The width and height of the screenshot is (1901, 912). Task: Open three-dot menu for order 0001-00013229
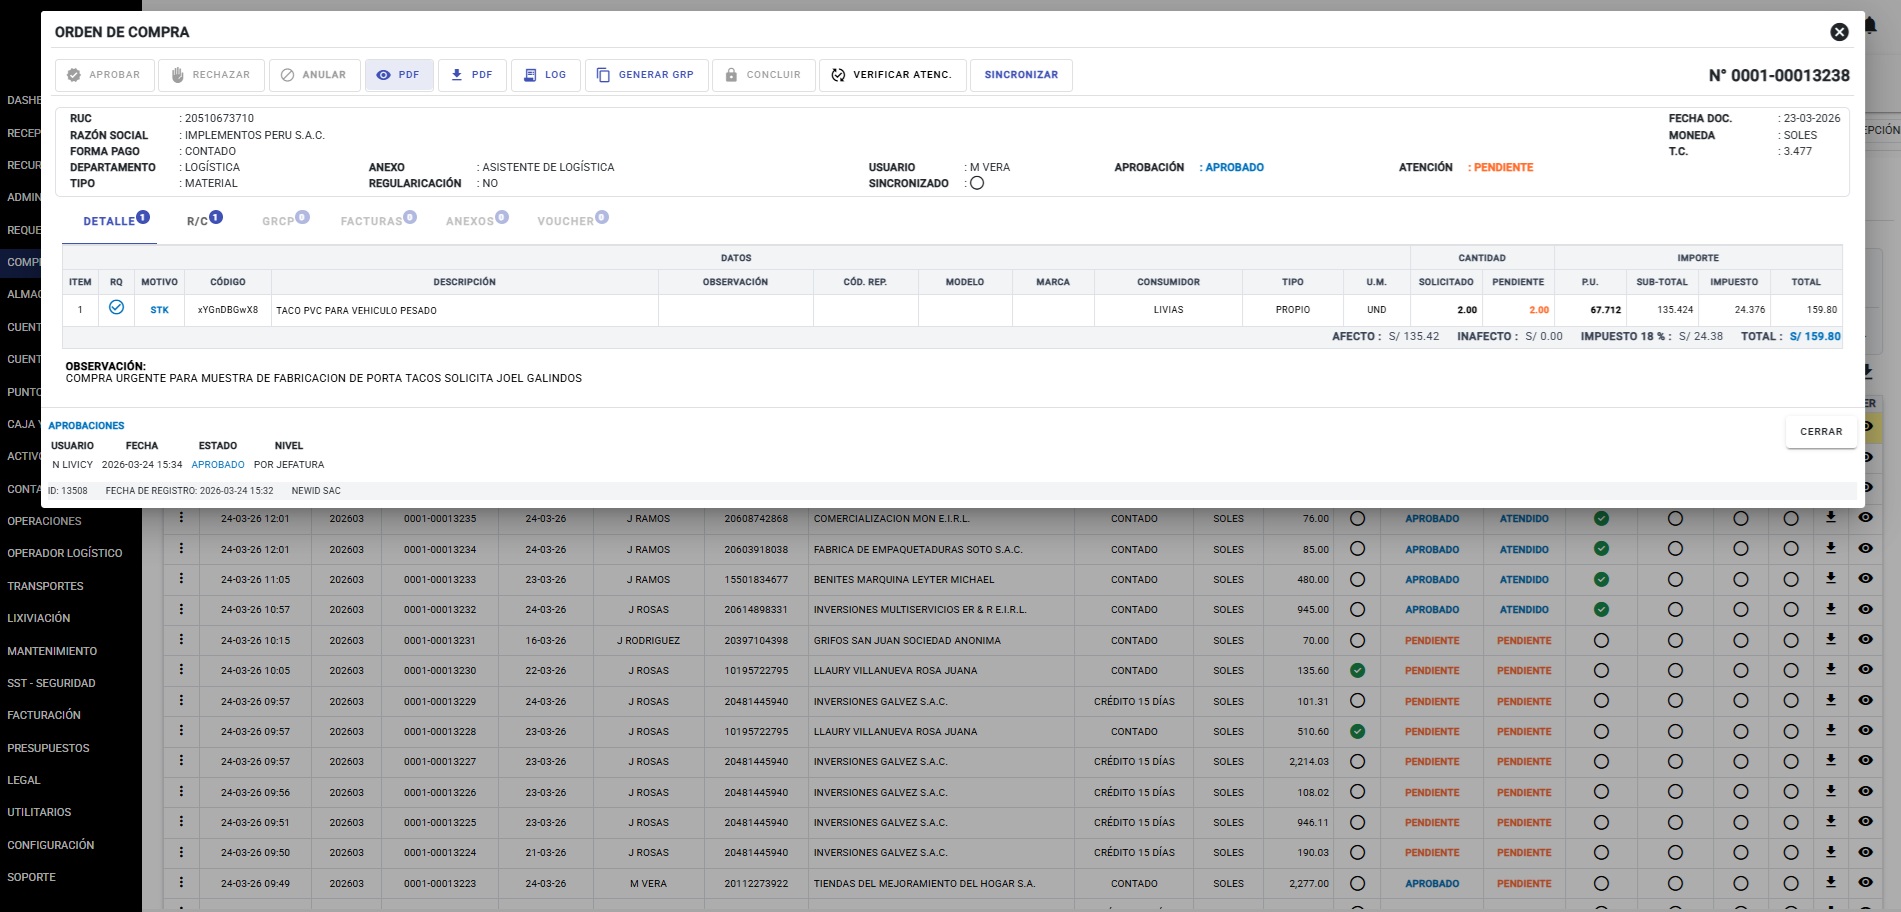click(x=181, y=701)
